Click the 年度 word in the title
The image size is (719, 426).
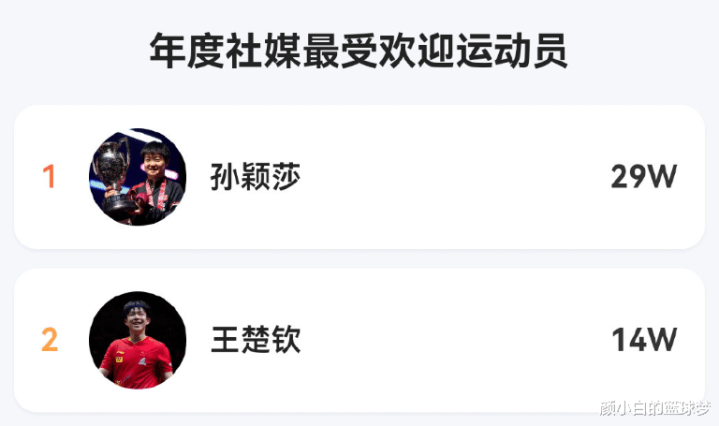pos(187,51)
